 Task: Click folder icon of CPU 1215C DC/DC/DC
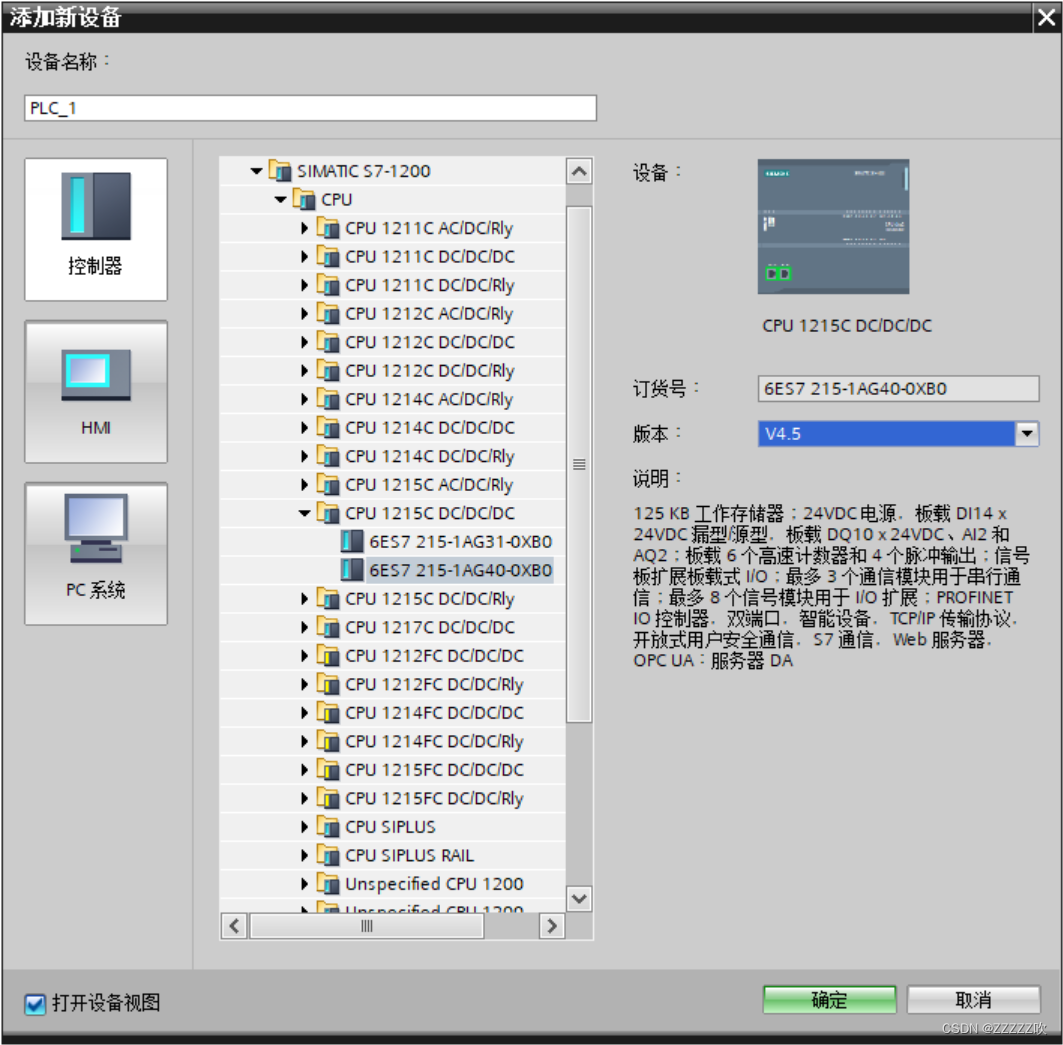328,513
